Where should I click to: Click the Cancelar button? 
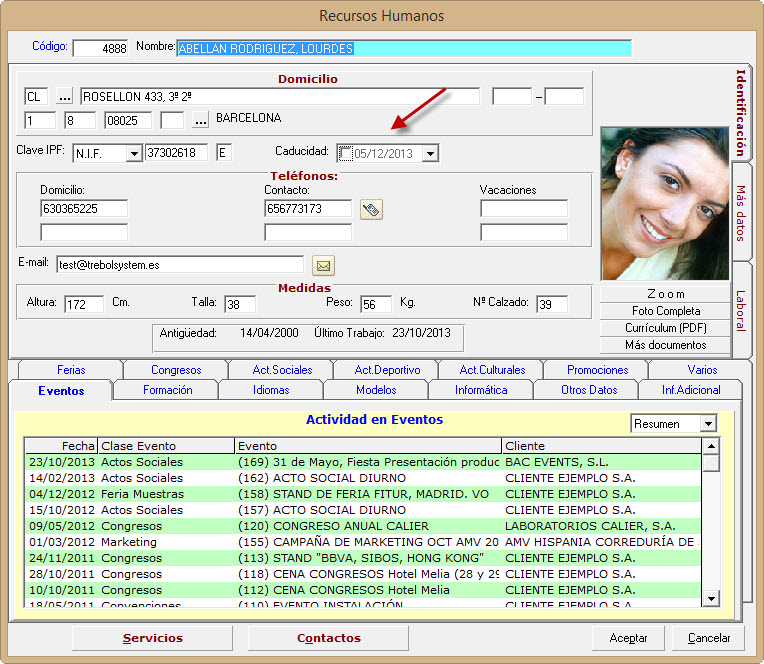coord(708,638)
